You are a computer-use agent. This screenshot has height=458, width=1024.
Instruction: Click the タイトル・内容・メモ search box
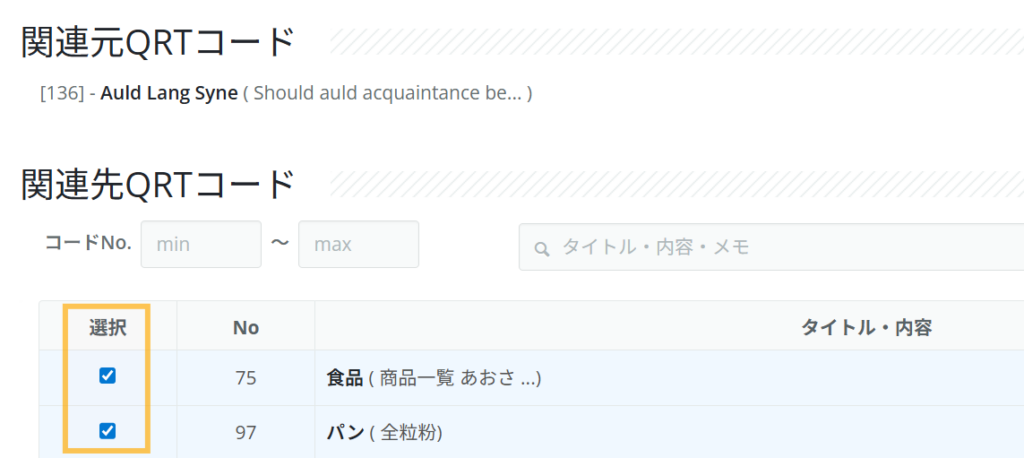771,247
